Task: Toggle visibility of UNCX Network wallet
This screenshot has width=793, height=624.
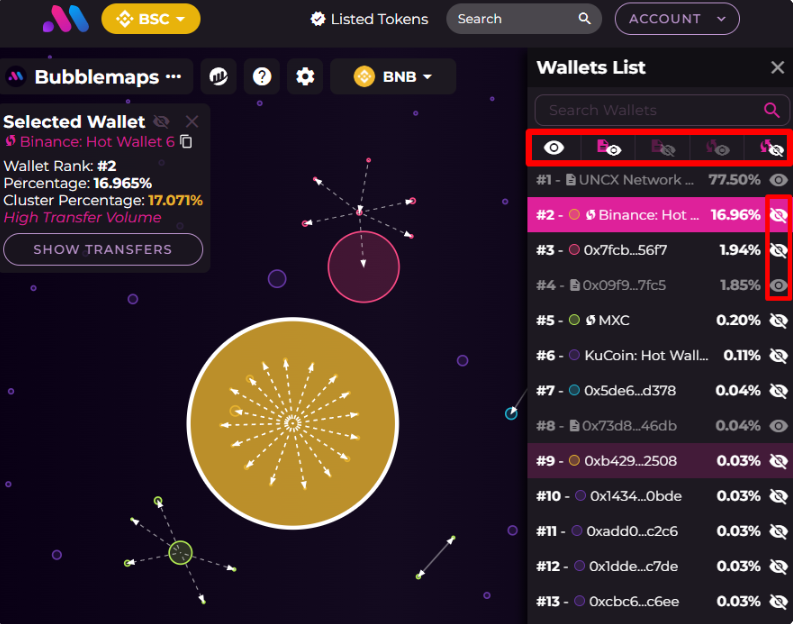Action: tap(778, 180)
